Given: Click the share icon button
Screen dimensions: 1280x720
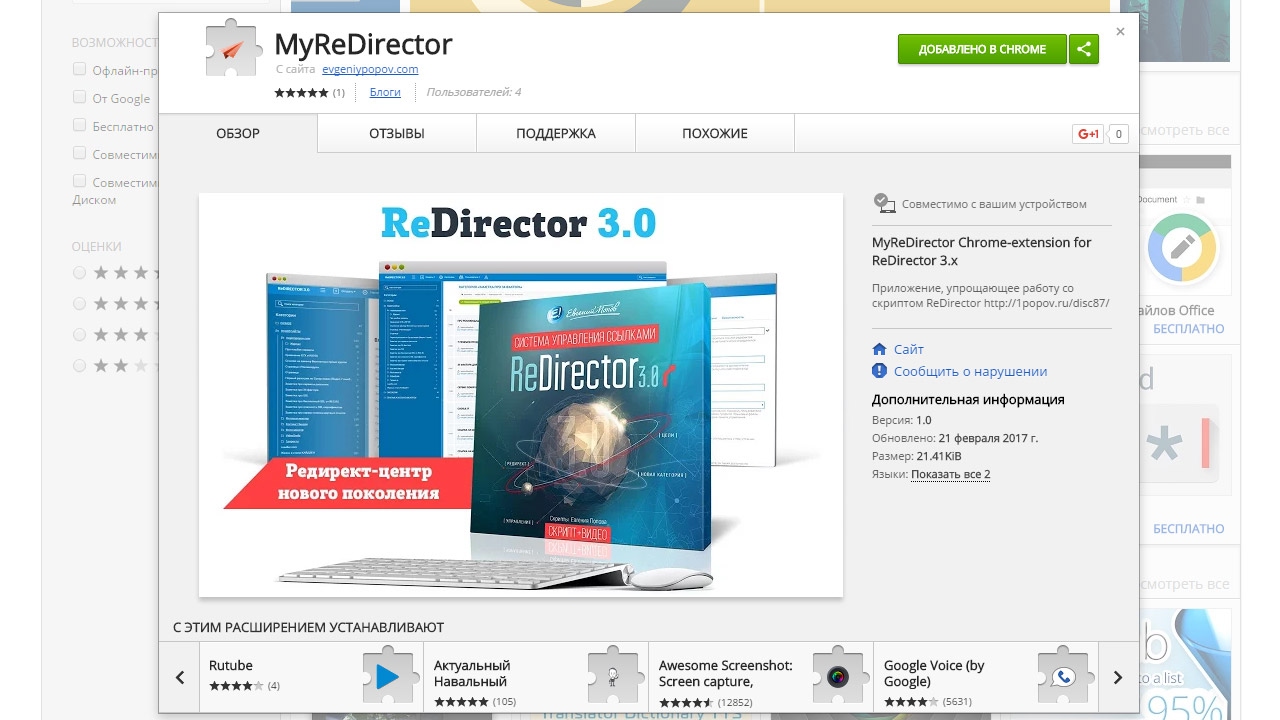Looking at the screenshot, I should pos(1084,49).
